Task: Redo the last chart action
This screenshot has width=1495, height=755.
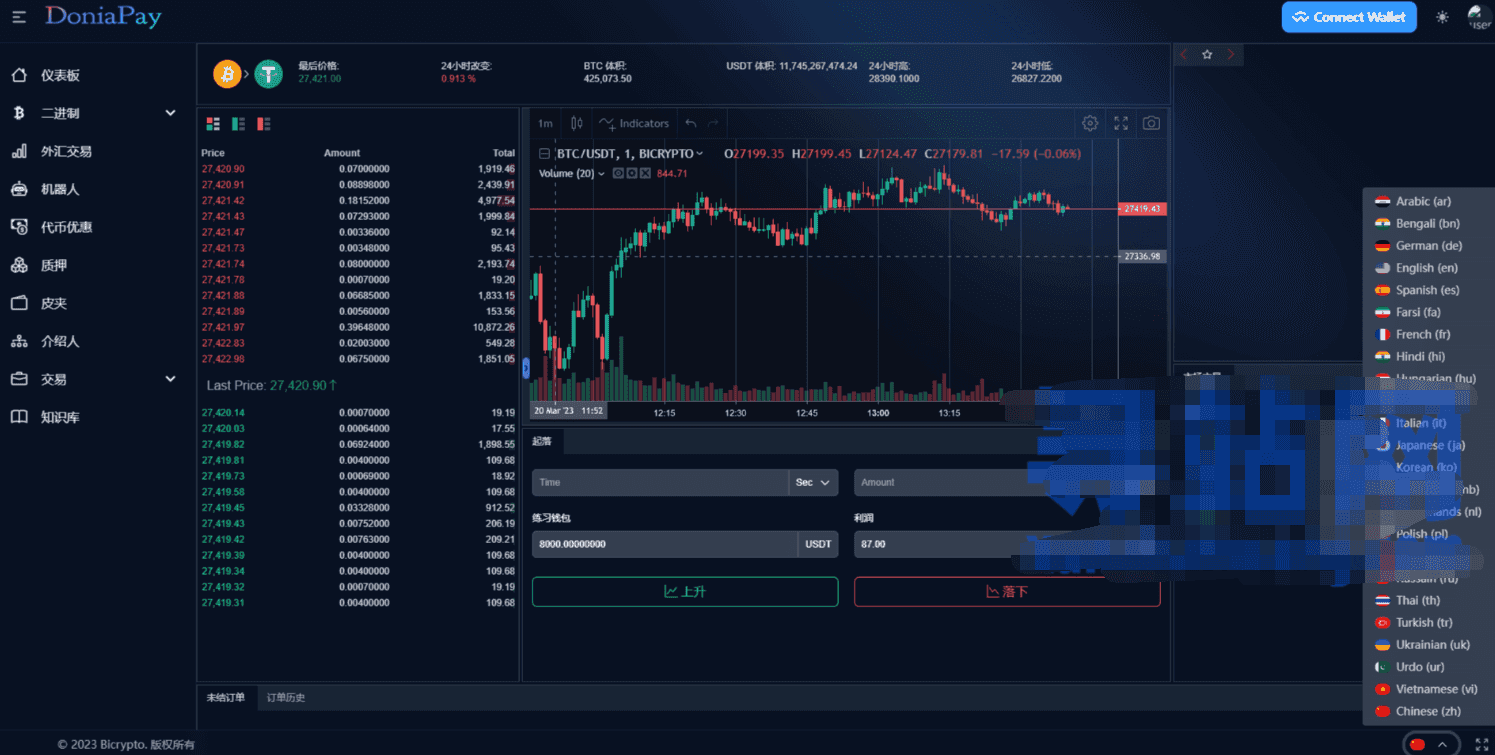Action: [x=713, y=123]
